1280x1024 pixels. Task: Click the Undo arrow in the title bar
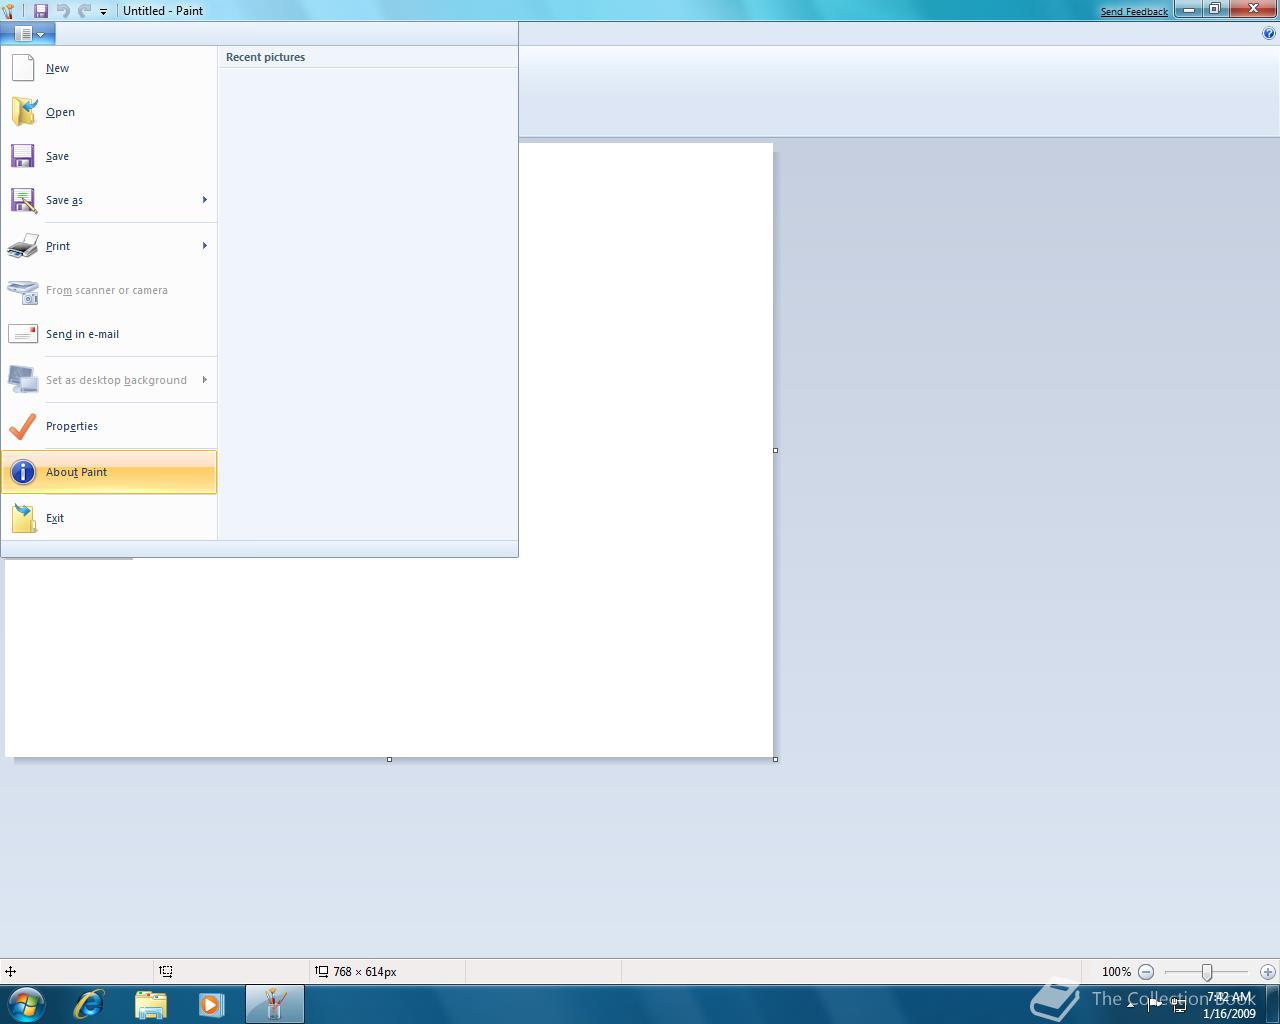63,11
